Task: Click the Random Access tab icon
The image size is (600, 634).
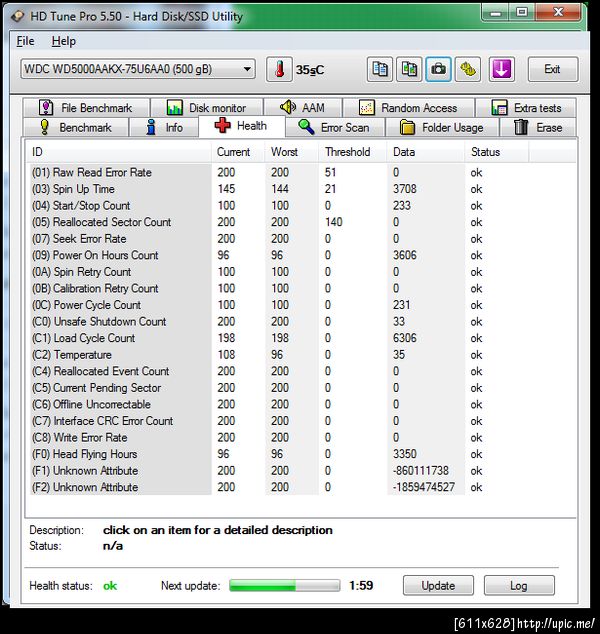Action: click(367, 108)
